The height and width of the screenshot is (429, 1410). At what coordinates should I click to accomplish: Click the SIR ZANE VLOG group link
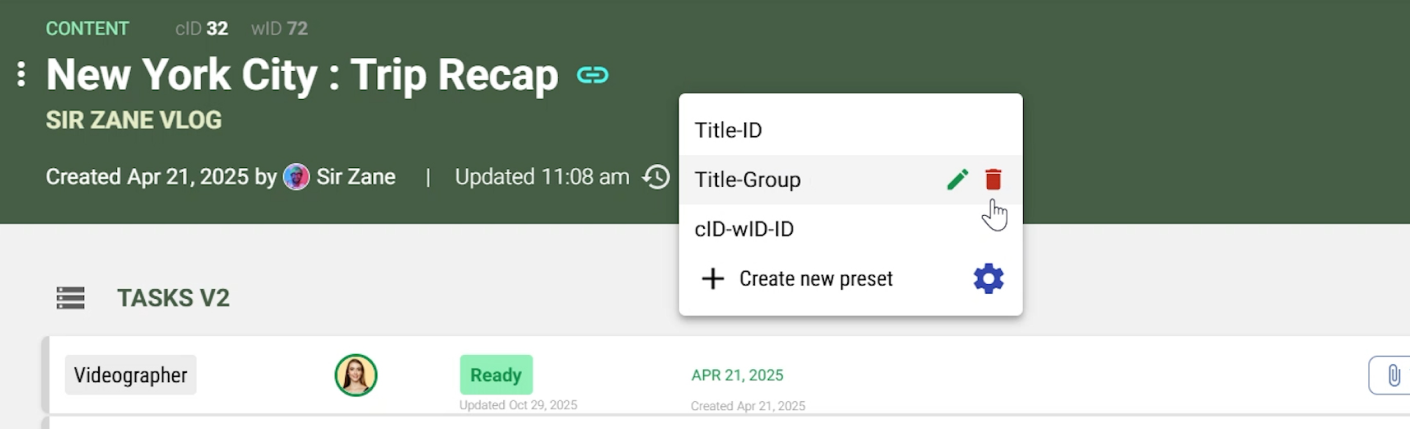pyautogui.click(x=134, y=121)
